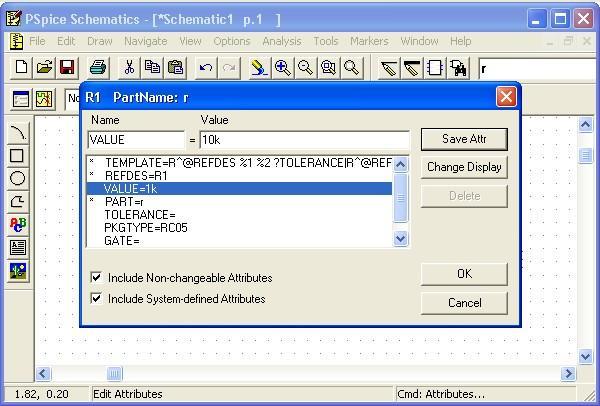Print using the printer toolbar icon

coord(98,68)
